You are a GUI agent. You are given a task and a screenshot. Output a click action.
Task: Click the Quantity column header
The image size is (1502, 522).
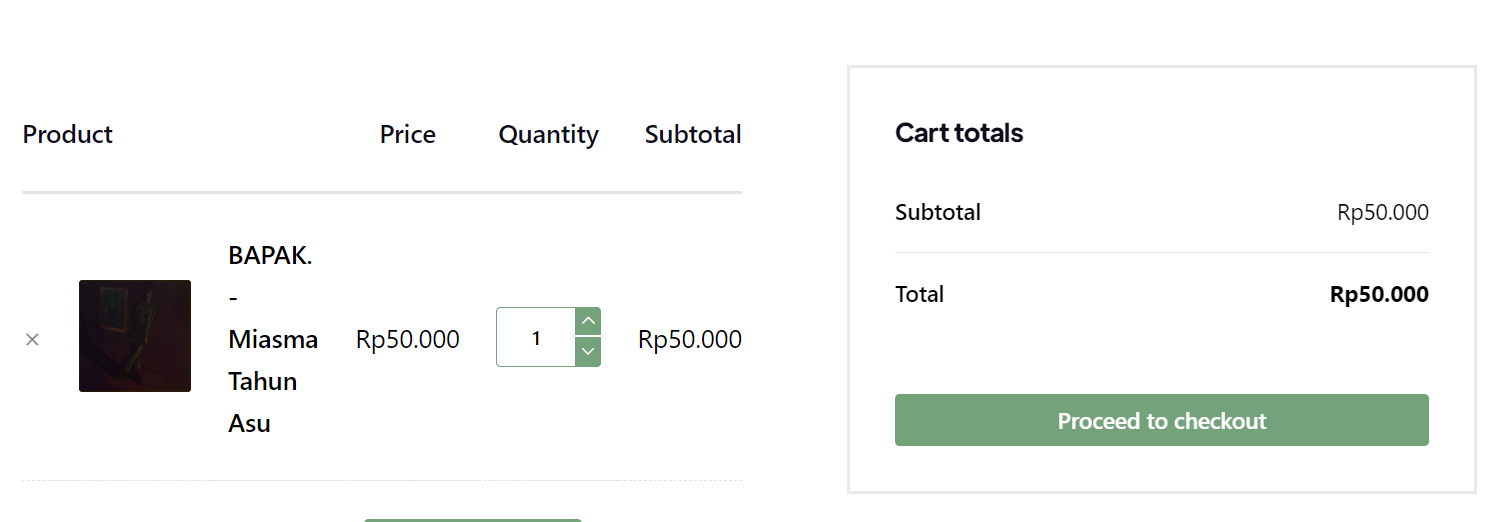tap(548, 135)
